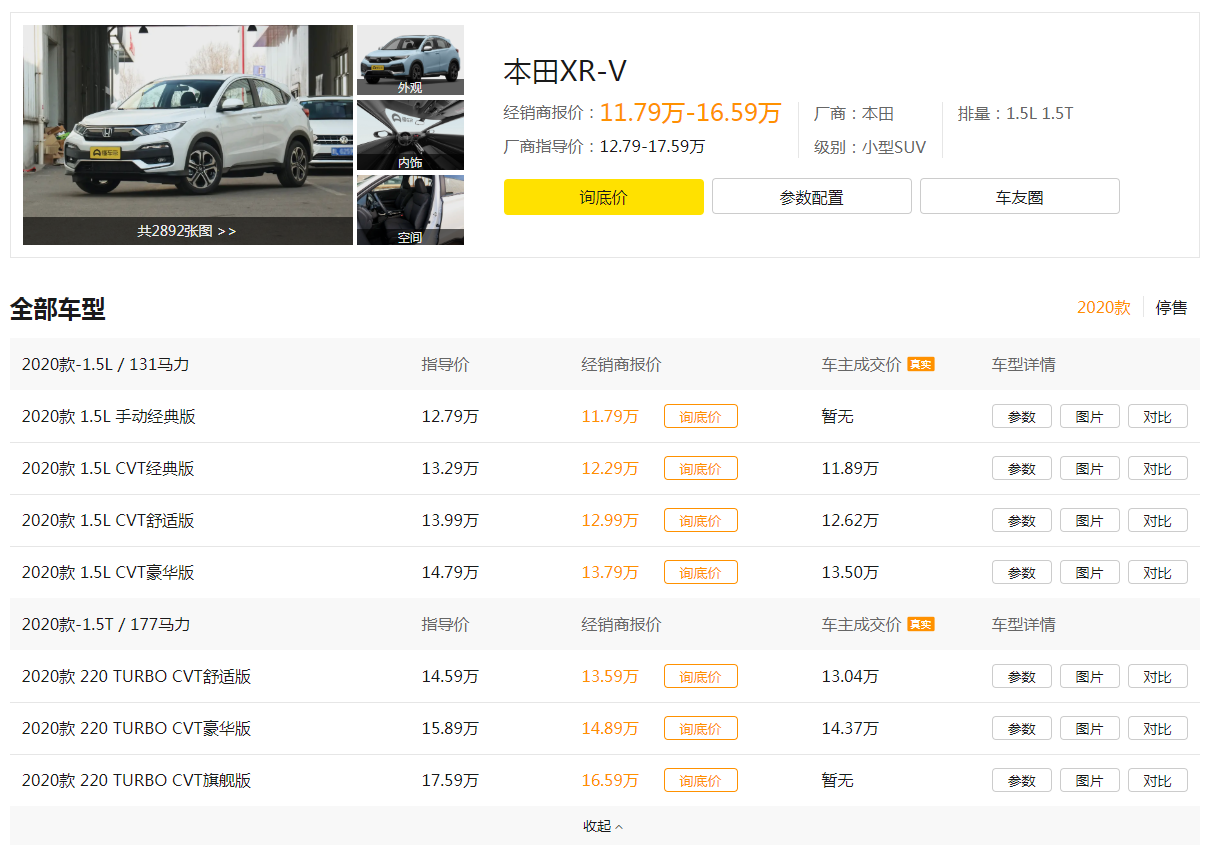Screen dimensions: 1212x845
Task: Click 对比 for 1.5L CVT豪华版
Action: pyautogui.click(x=1158, y=572)
